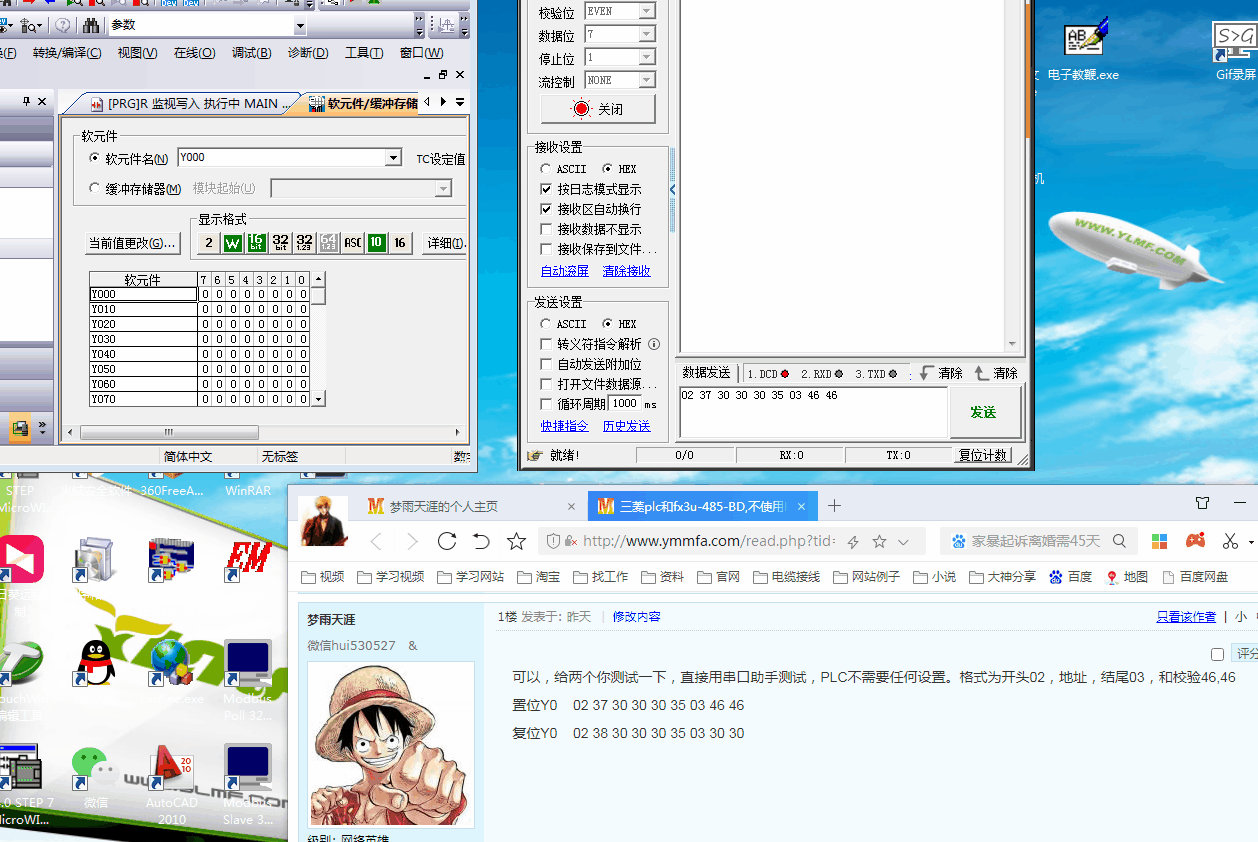The height and width of the screenshot is (842, 1258).
Task: Switch display to binary format '2' icon
Action: click(x=208, y=243)
